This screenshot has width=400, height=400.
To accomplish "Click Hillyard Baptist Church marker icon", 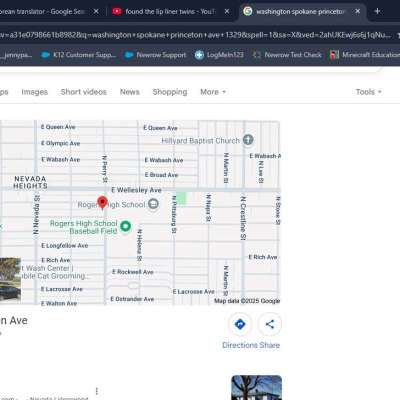I will tap(248, 140).
